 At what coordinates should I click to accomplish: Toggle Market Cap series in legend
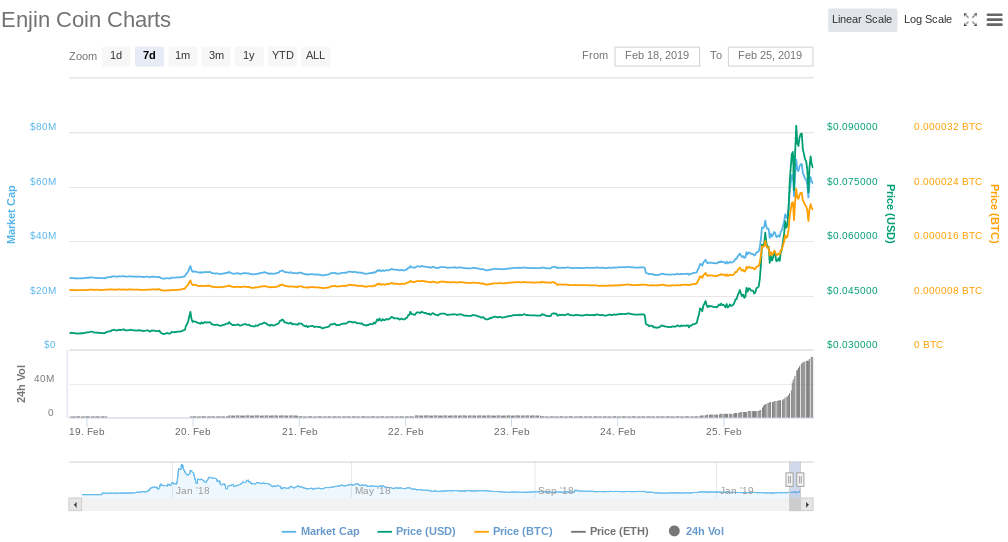(x=321, y=531)
